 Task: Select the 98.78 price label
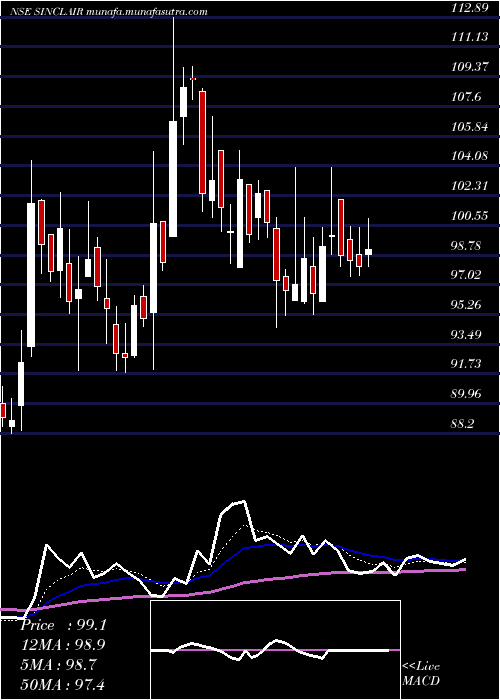pyautogui.click(x=466, y=245)
